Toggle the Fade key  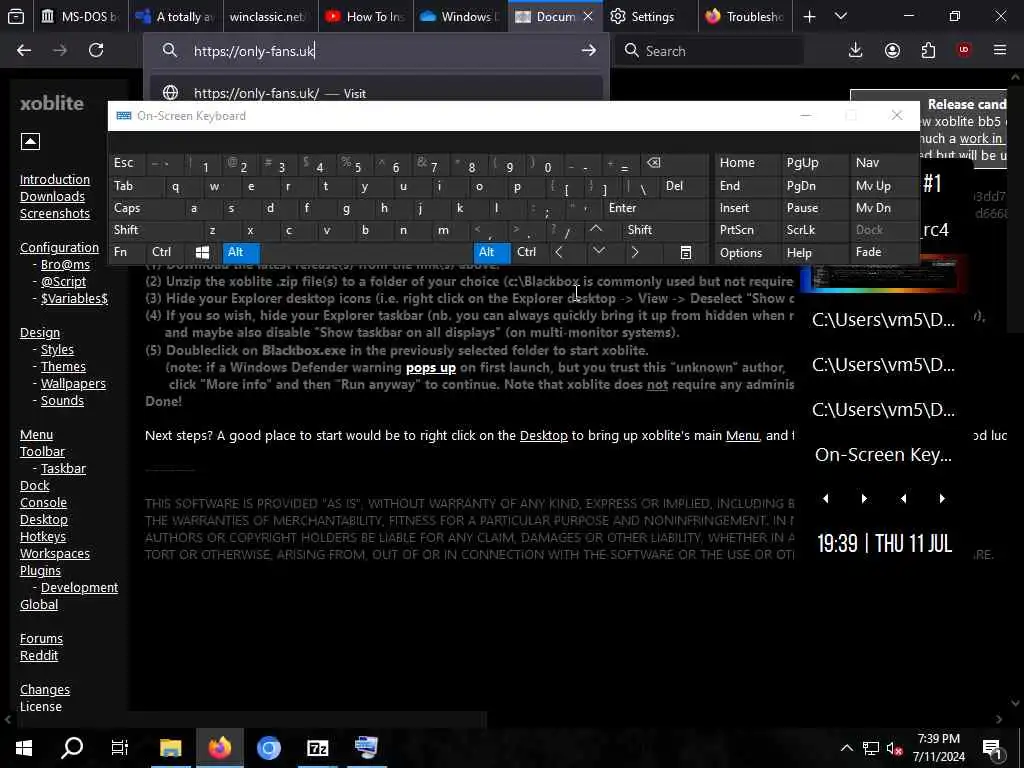[884, 252]
